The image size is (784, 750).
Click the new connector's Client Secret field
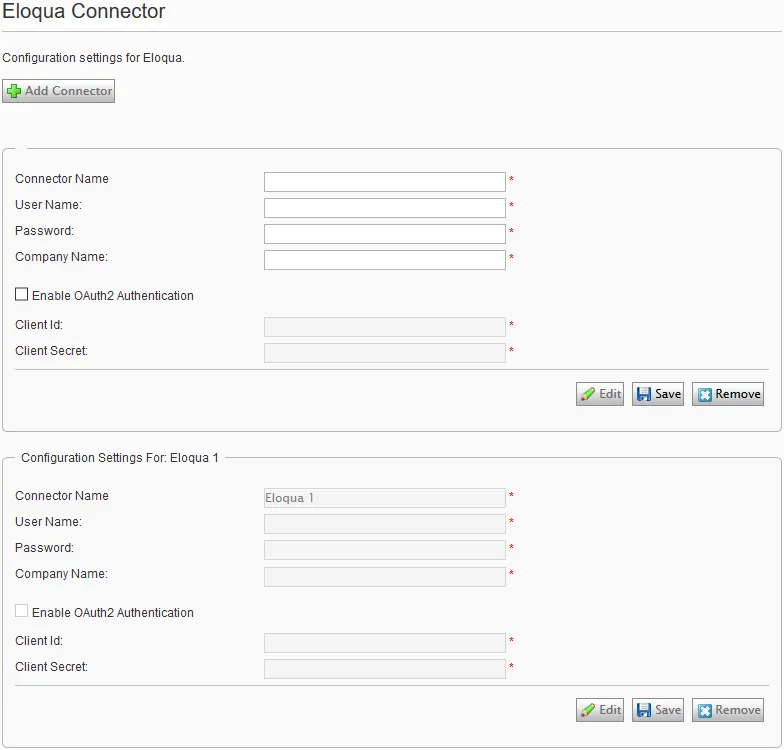tap(384, 353)
